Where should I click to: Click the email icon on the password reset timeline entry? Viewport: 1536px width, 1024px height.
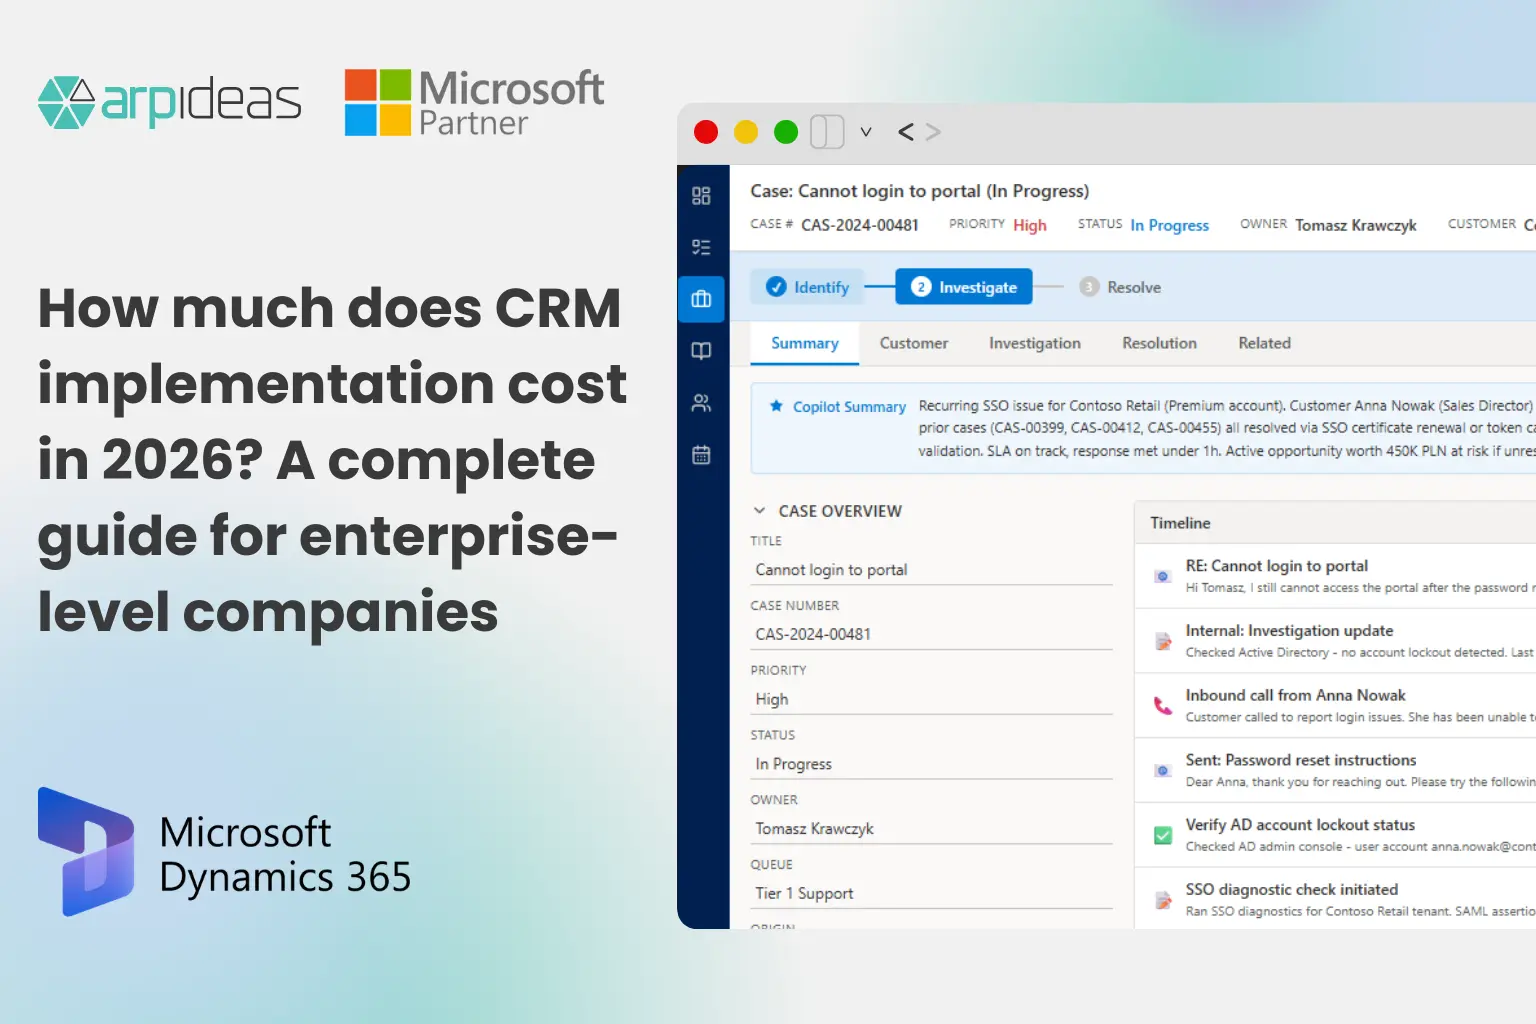coord(1162,770)
